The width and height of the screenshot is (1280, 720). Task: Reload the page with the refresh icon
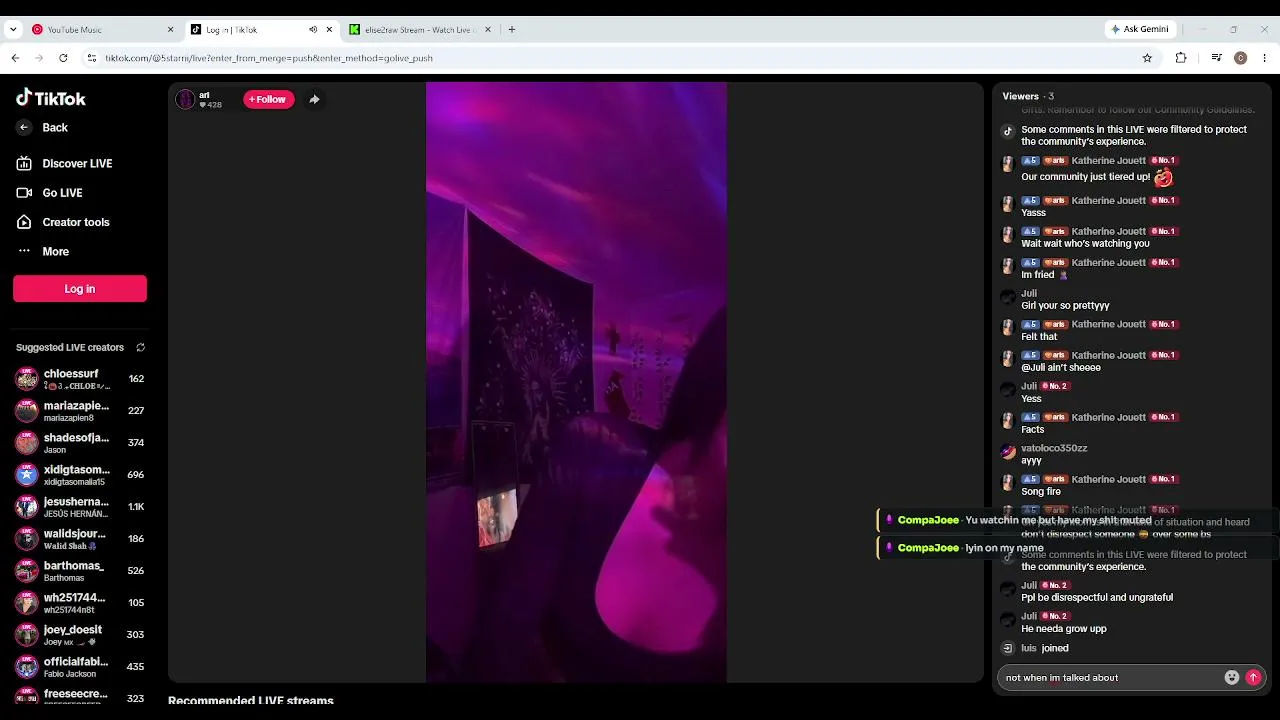coord(63,58)
